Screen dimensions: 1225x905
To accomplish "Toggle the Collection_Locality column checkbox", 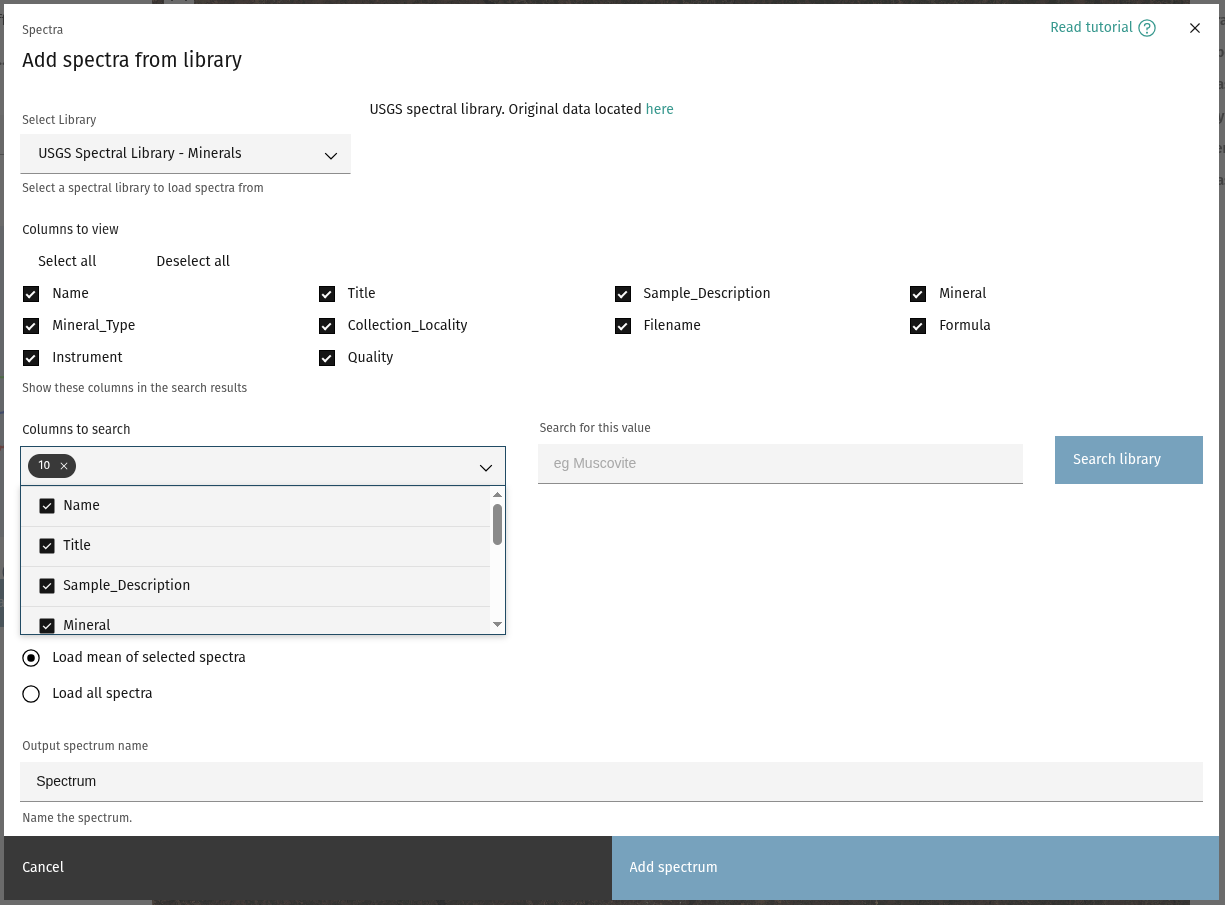I will pyautogui.click(x=327, y=326).
